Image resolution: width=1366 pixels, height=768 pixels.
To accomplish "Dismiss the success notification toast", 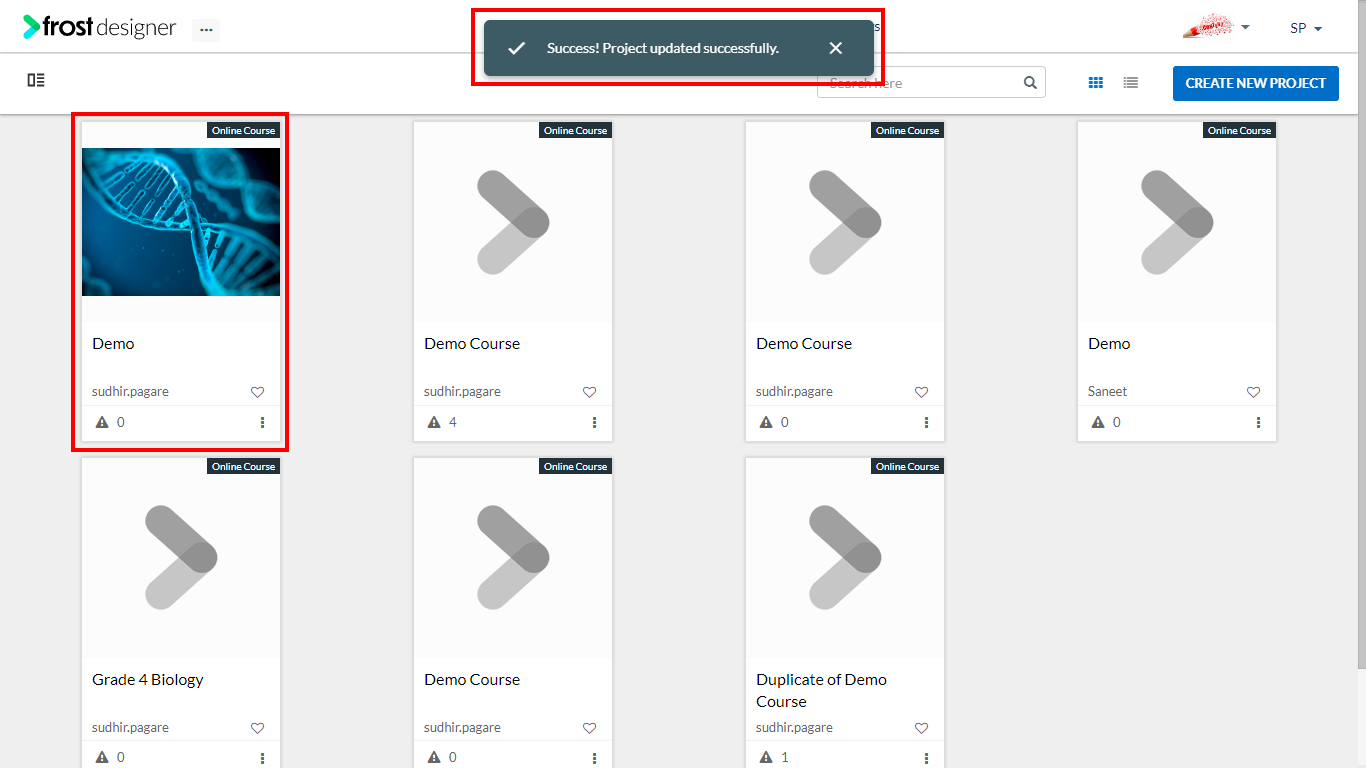I will point(836,48).
